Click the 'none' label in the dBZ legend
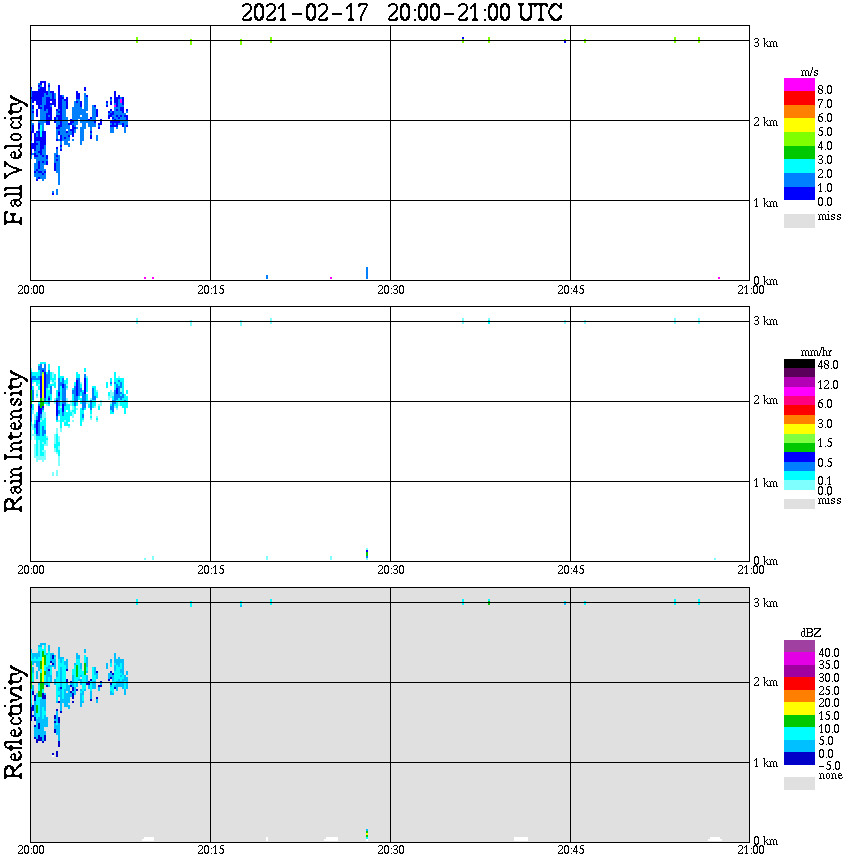The image size is (850, 868). point(830,775)
